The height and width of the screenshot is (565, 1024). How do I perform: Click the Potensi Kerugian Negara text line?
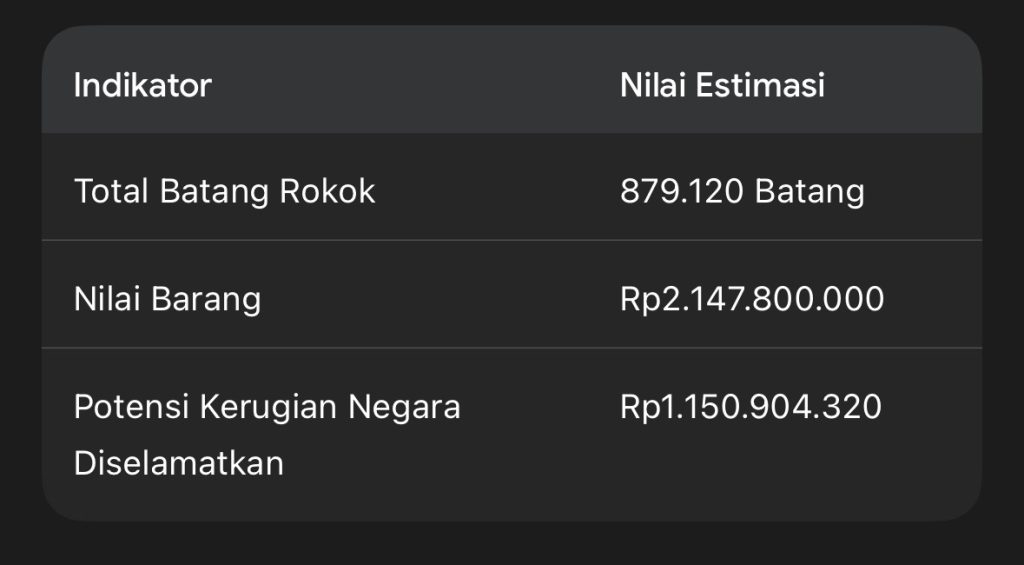click(x=267, y=407)
